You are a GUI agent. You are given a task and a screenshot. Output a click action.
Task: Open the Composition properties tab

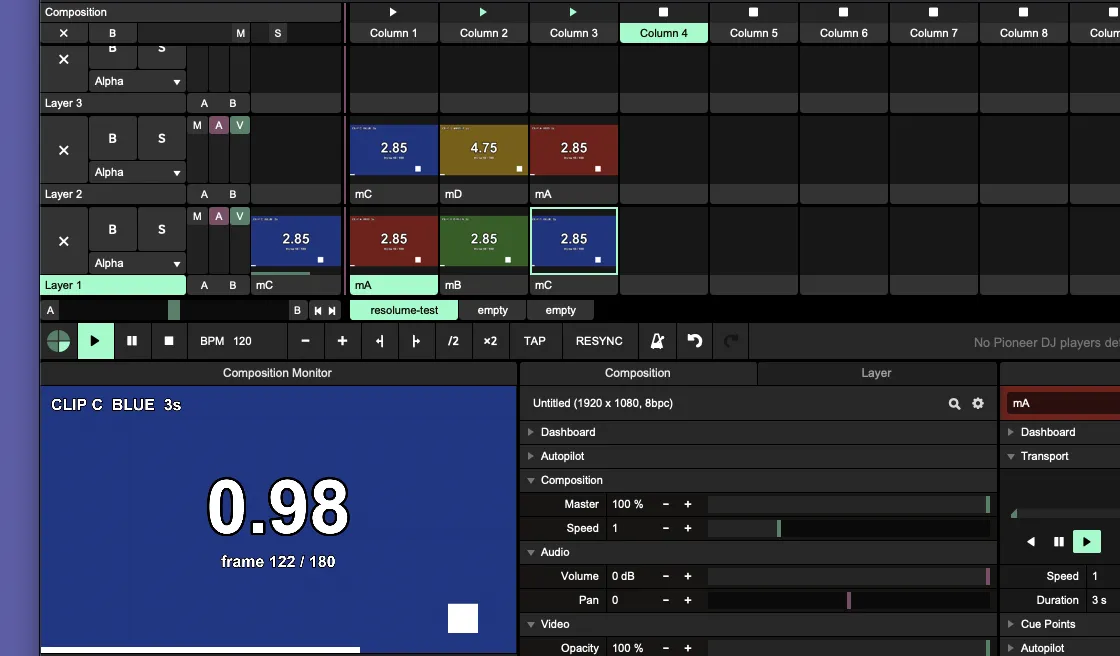coord(638,373)
